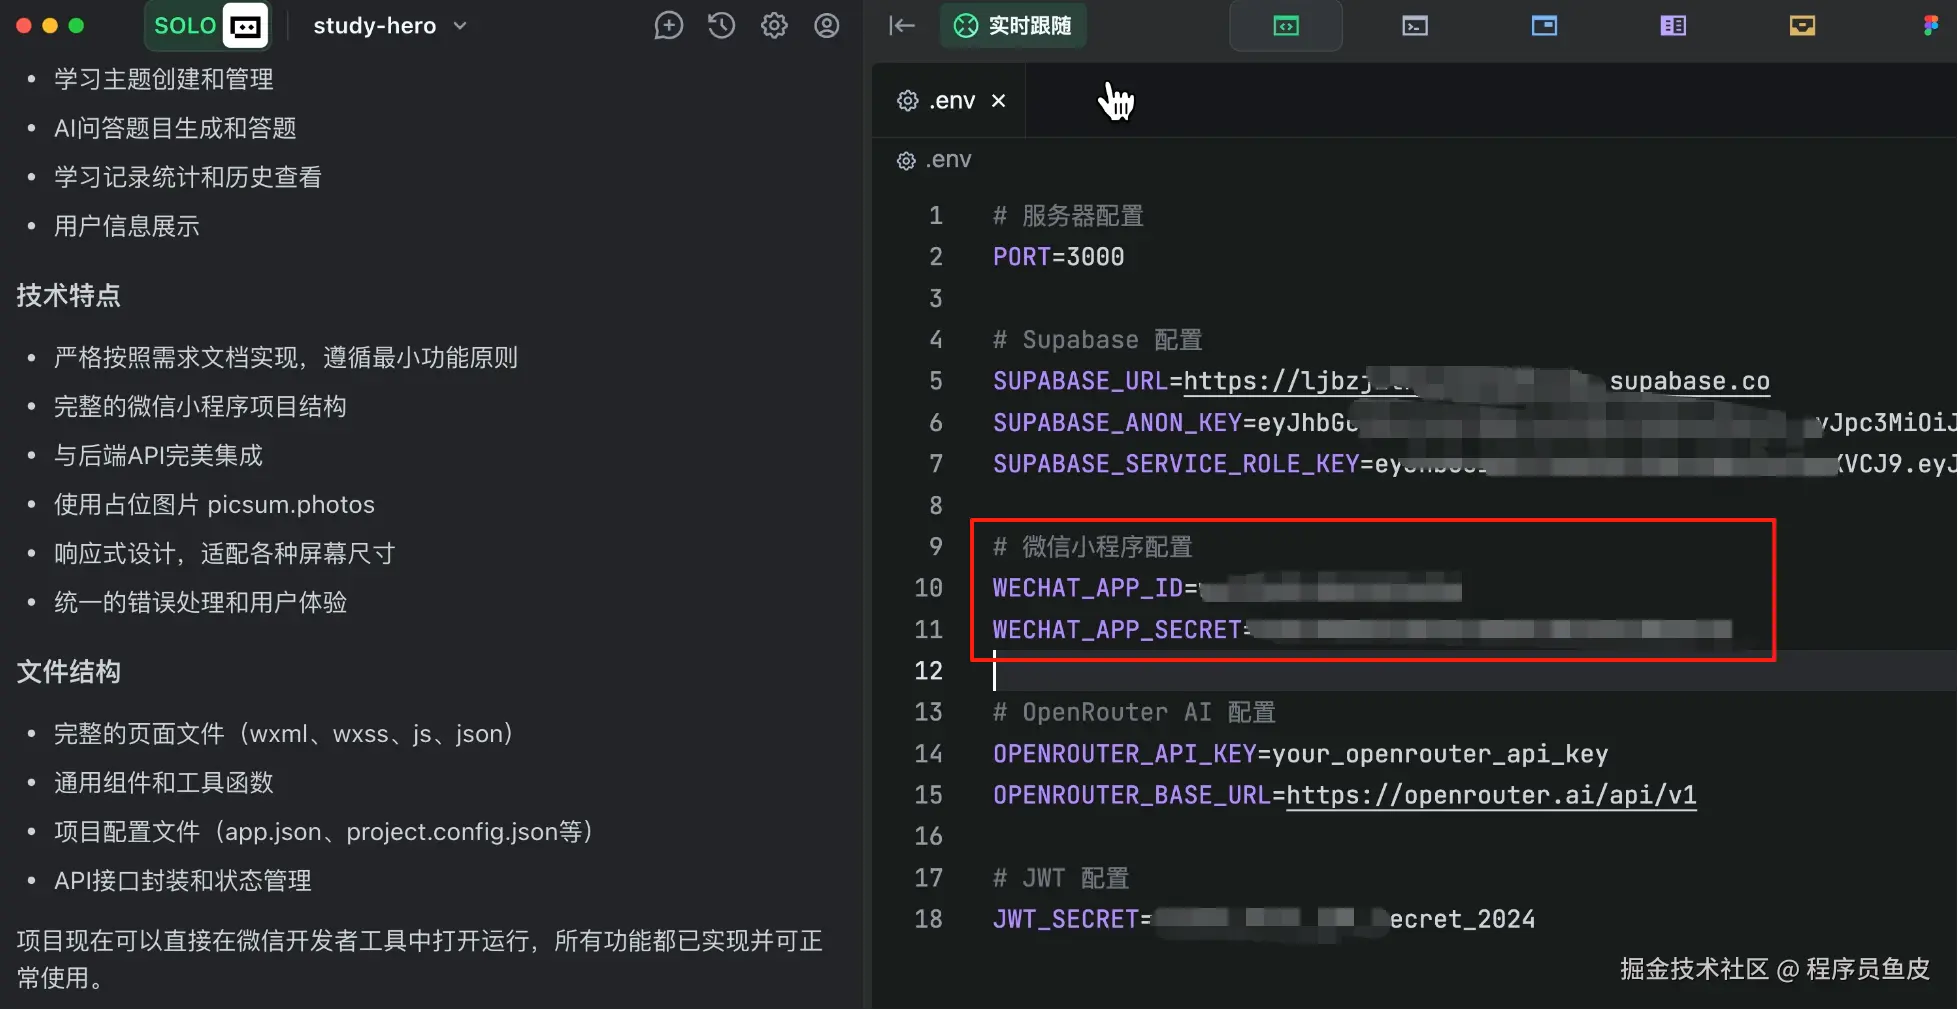Toggle the 实时跟随 live follow button

(1012, 26)
